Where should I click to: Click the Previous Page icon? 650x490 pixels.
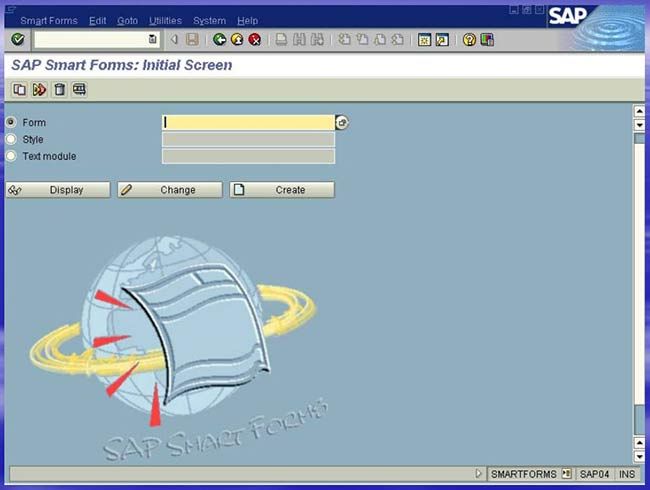(362, 39)
